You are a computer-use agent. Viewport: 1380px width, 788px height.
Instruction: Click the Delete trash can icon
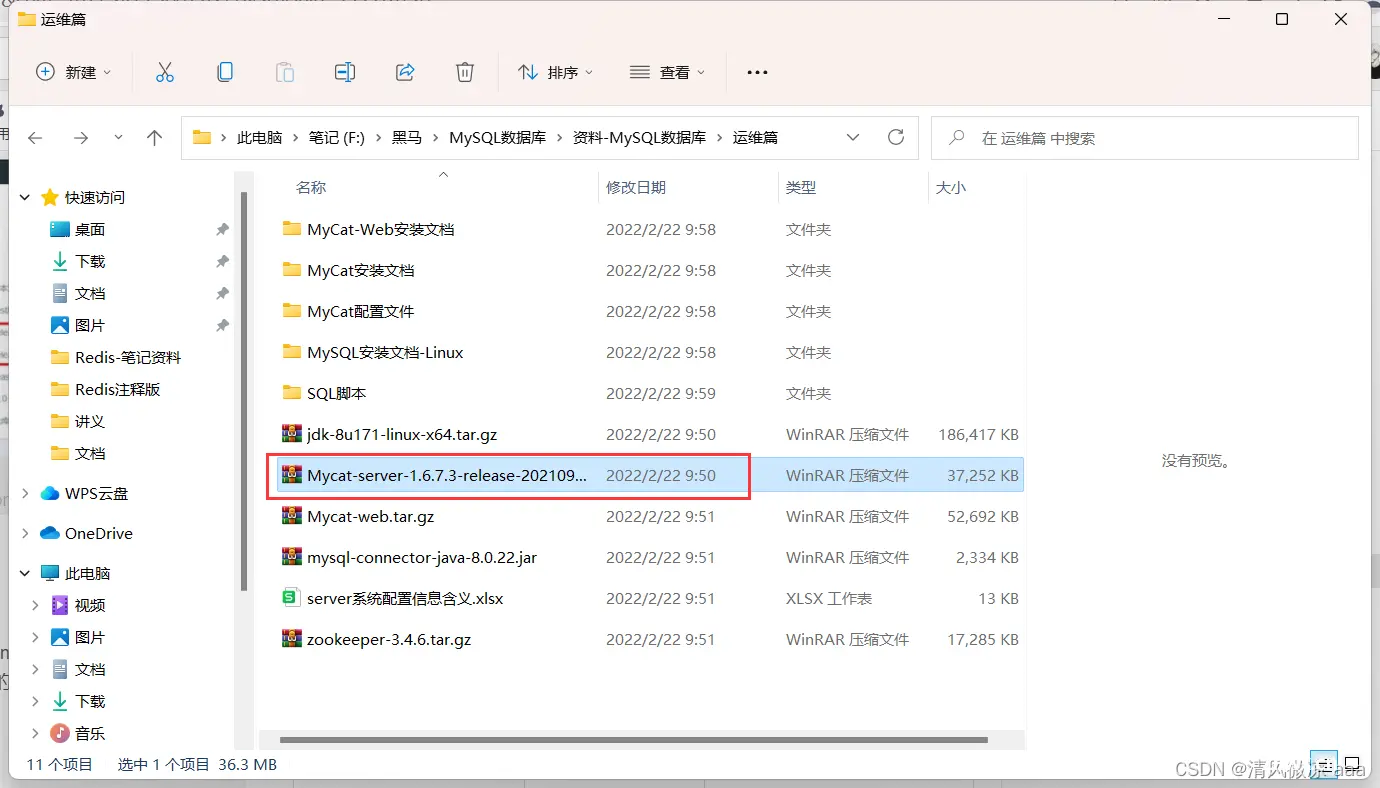pos(465,72)
